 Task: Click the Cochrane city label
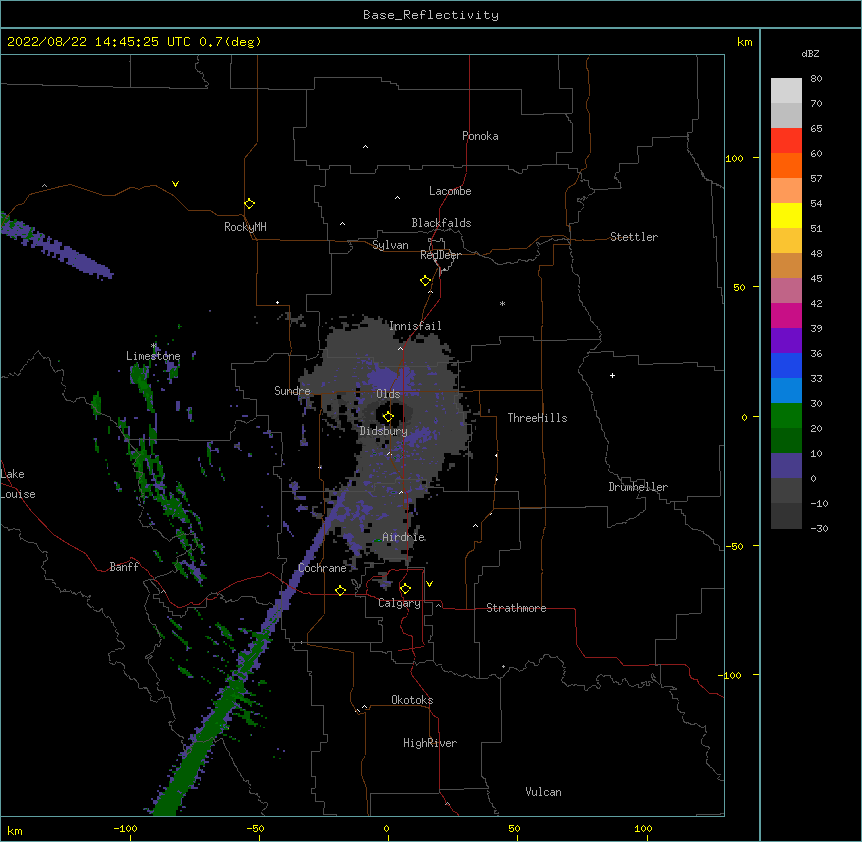click(x=322, y=568)
